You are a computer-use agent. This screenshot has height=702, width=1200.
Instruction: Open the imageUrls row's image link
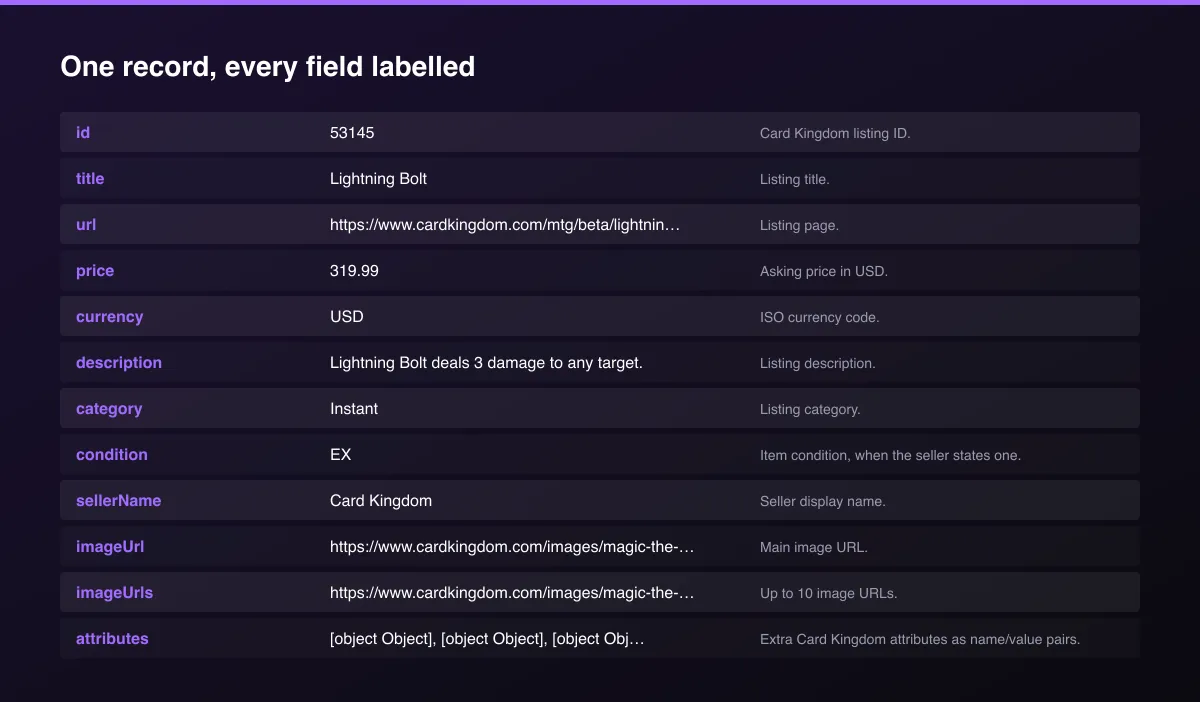pyautogui.click(x=512, y=592)
